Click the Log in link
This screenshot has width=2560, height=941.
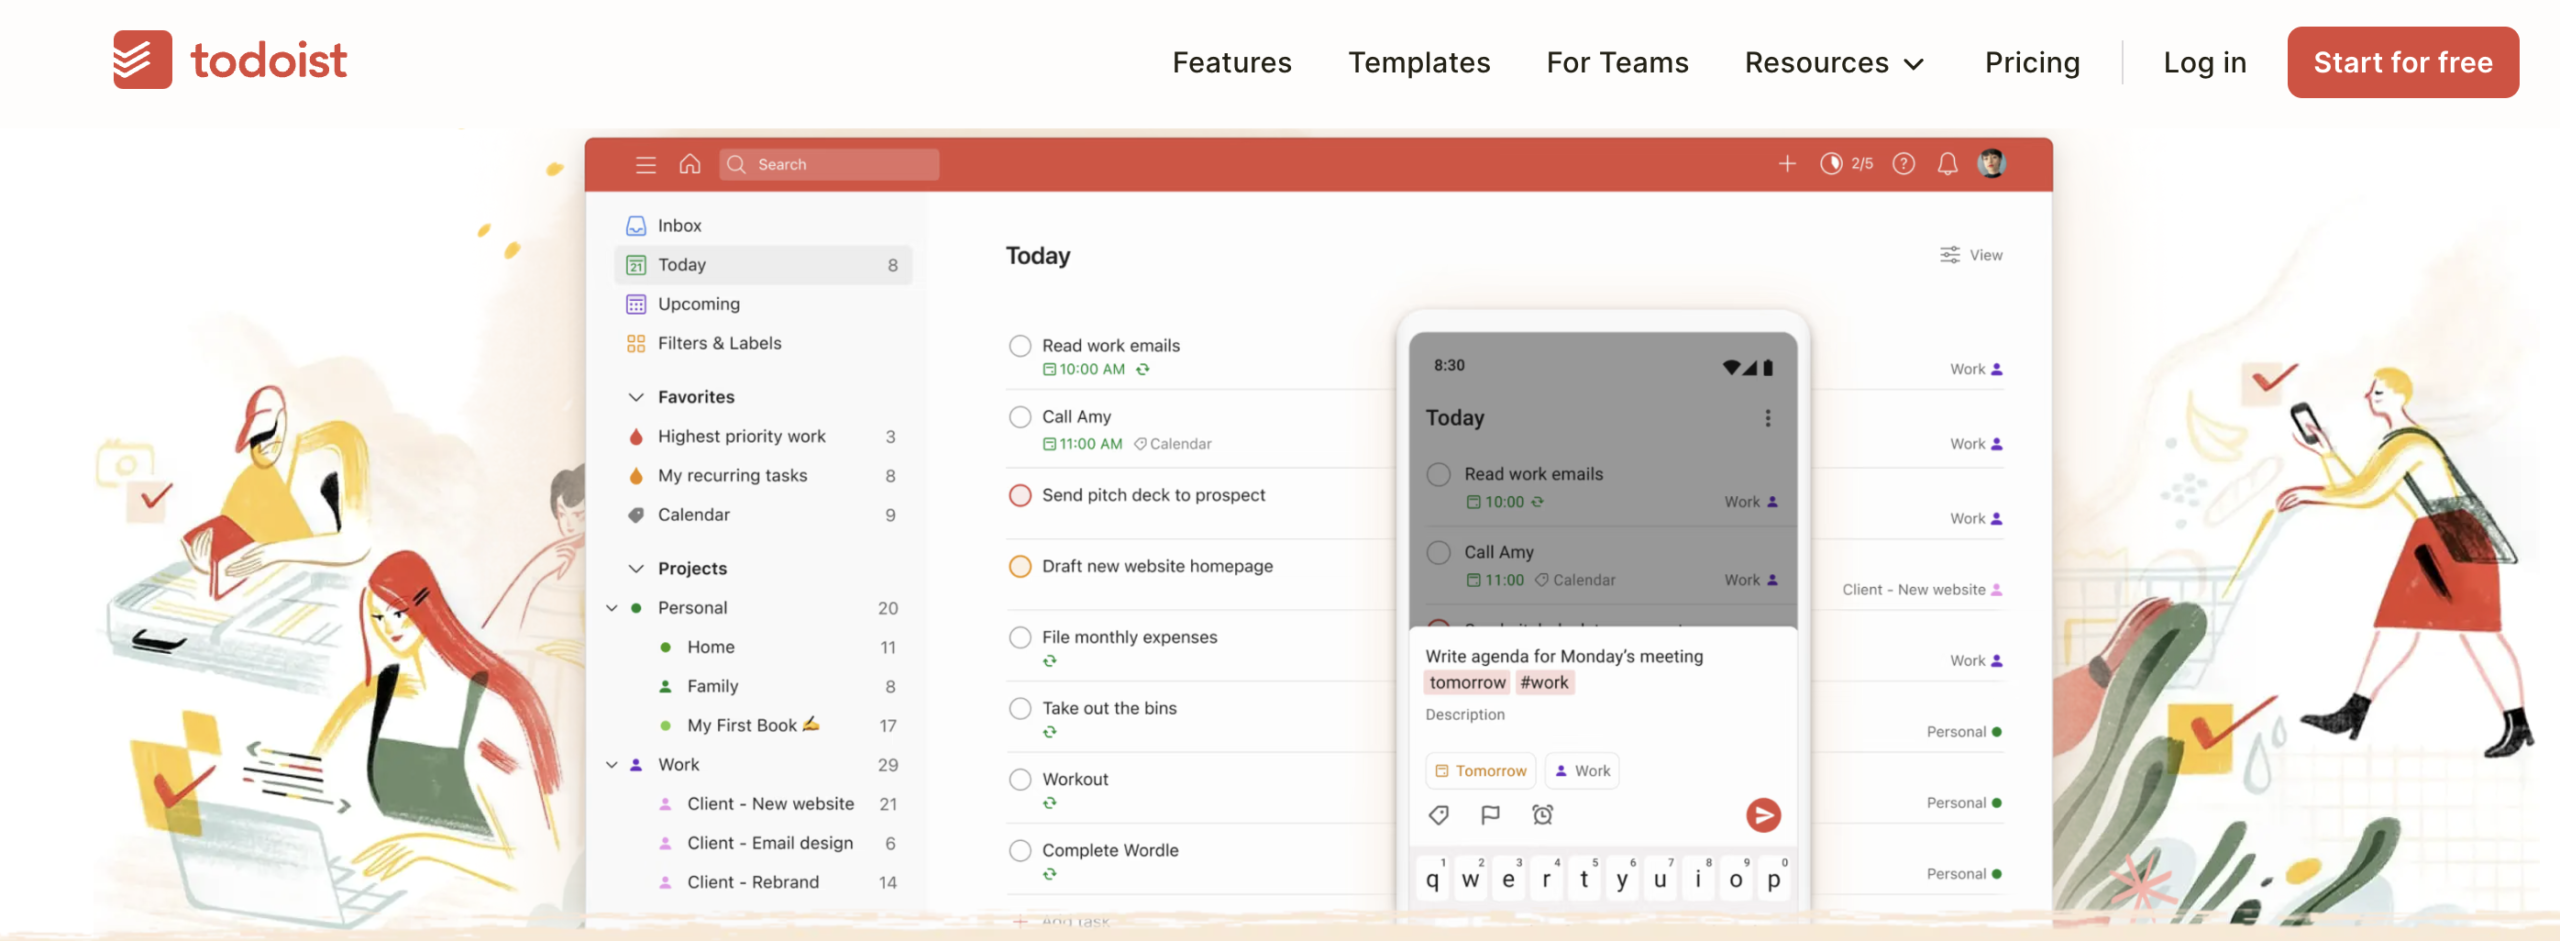tap(2205, 63)
